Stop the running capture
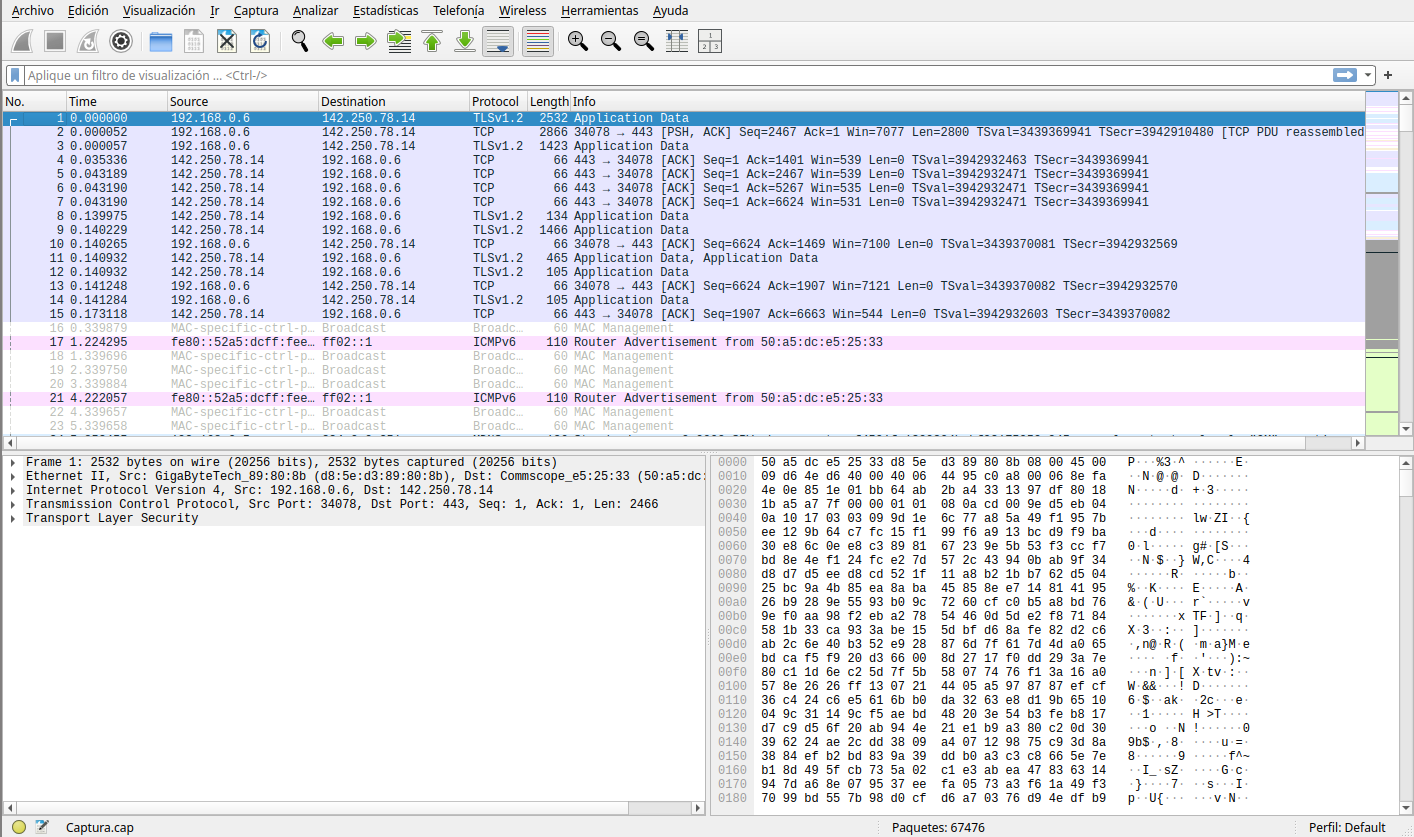This screenshot has width=1414, height=837. pos(55,41)
